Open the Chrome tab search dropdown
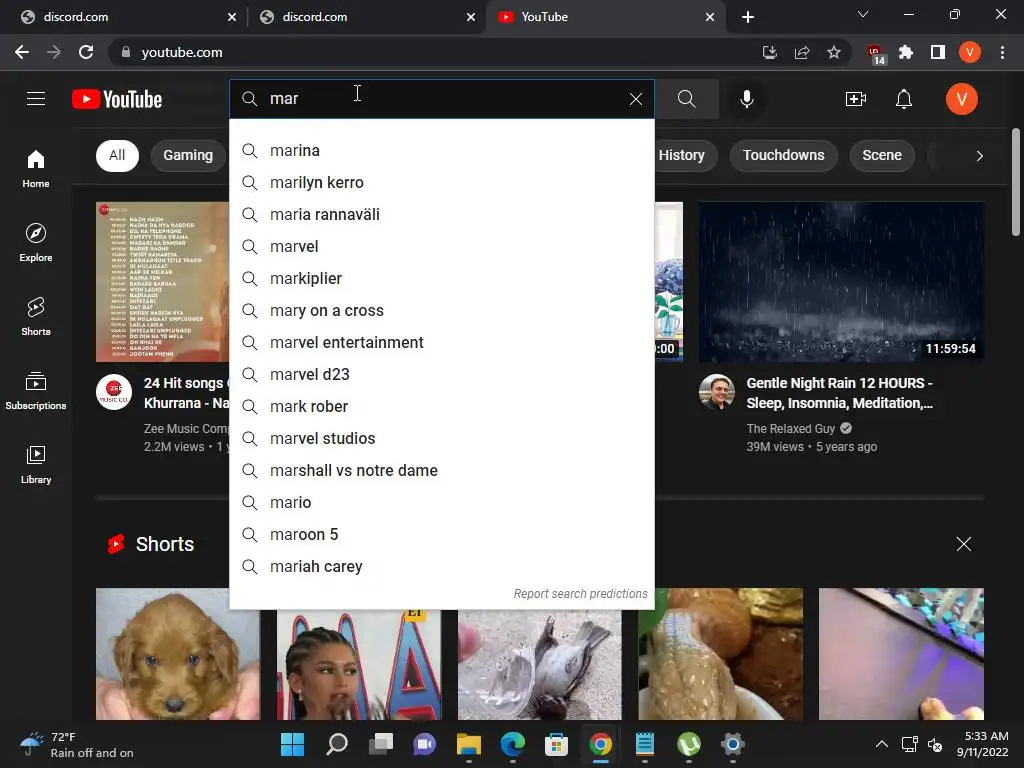The height and width of the screenshot is (768, 1024). [x=863, y=14]
